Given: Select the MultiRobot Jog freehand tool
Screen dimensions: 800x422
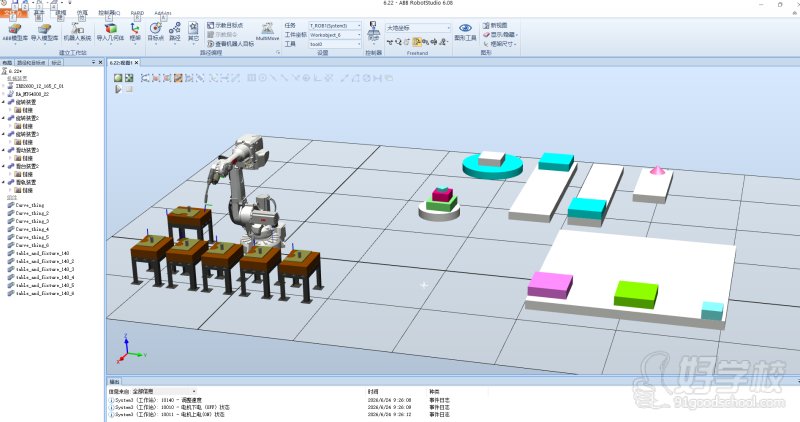Looking at the screenshot, I should [x=443, y=42].
